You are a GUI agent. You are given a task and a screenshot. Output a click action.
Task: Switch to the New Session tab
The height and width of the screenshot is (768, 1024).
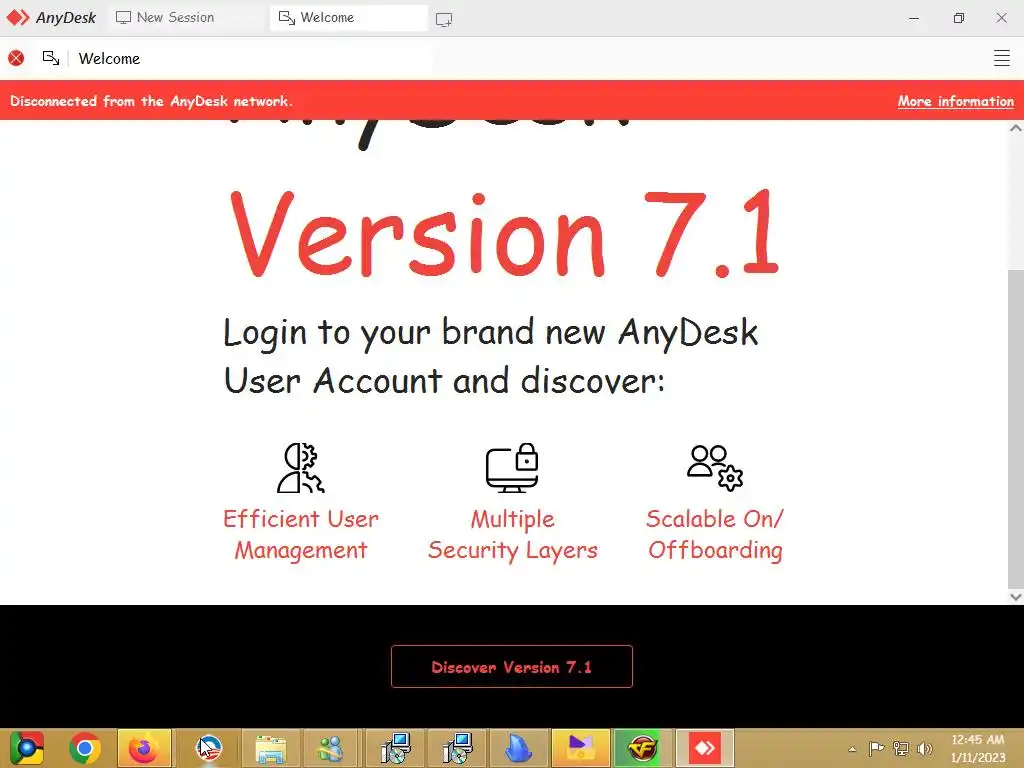(176, 18)
